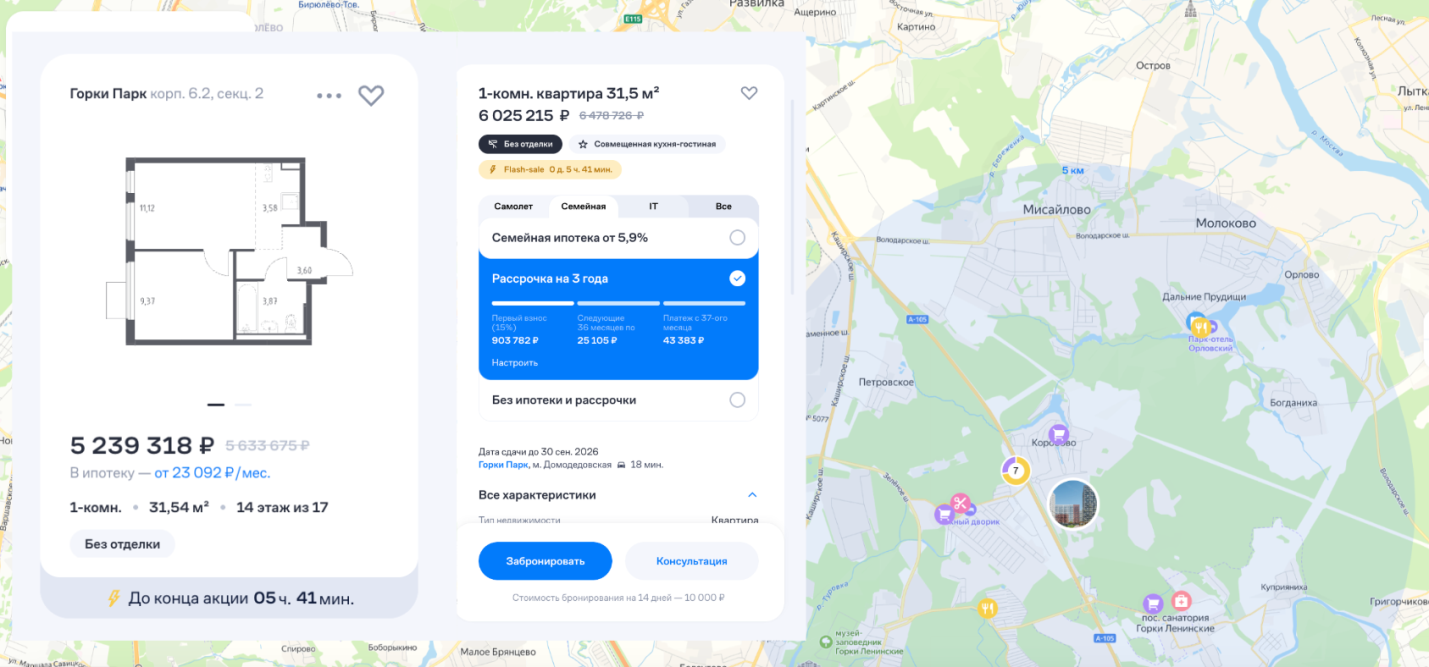Click the purple shop marker beside scissors marker
1429x667 pixels.
[944, 515]
